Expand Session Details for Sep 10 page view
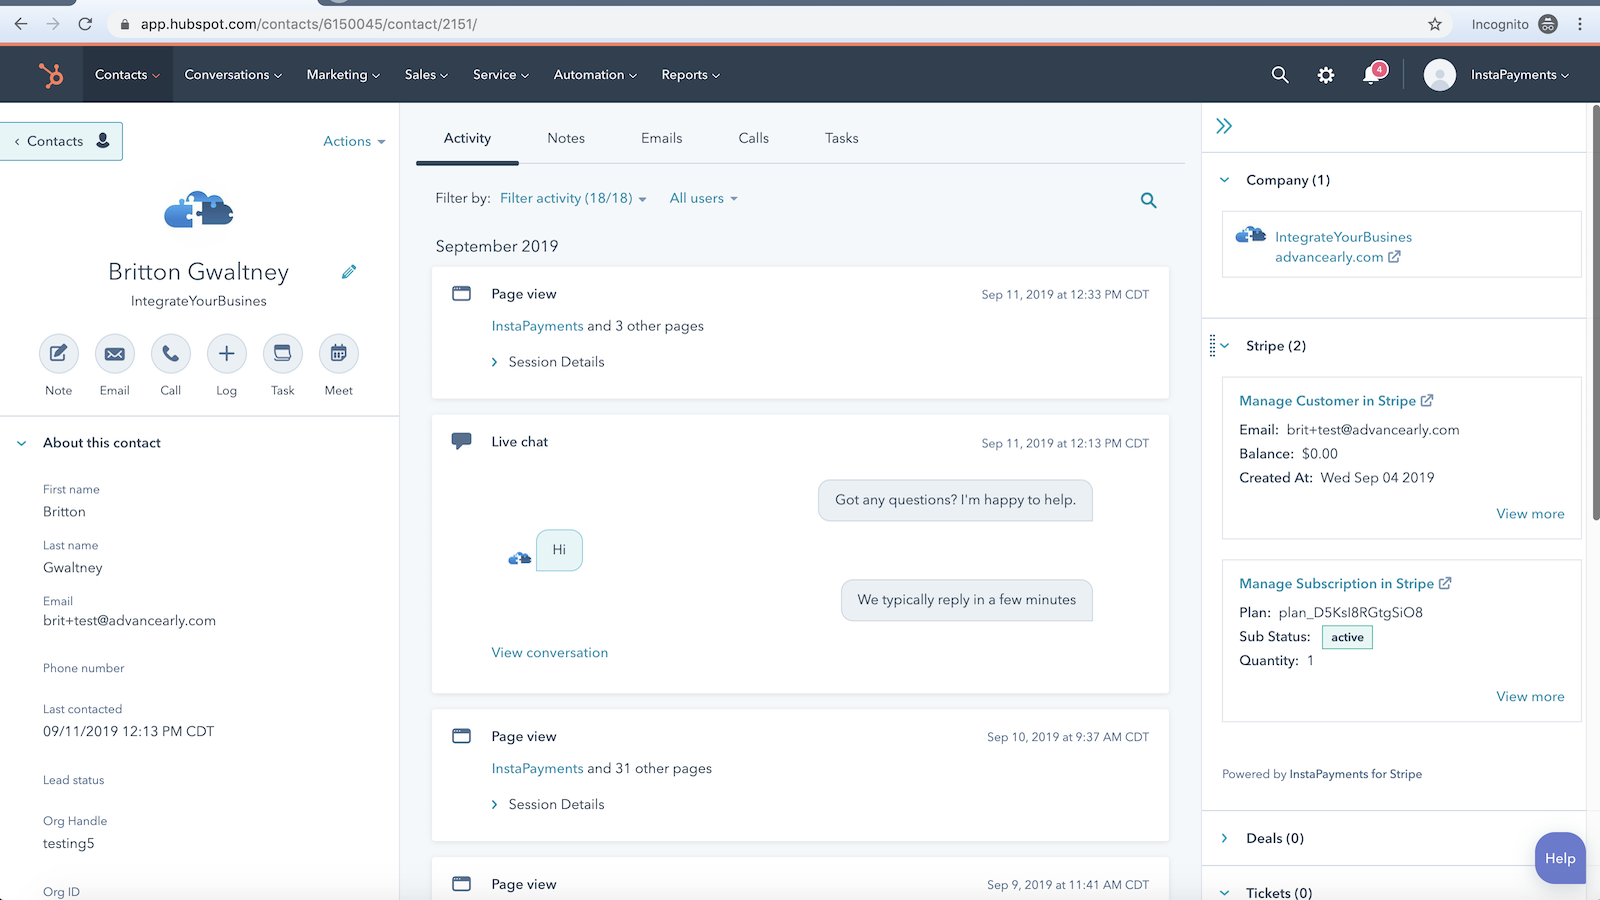 coord(548,804)
